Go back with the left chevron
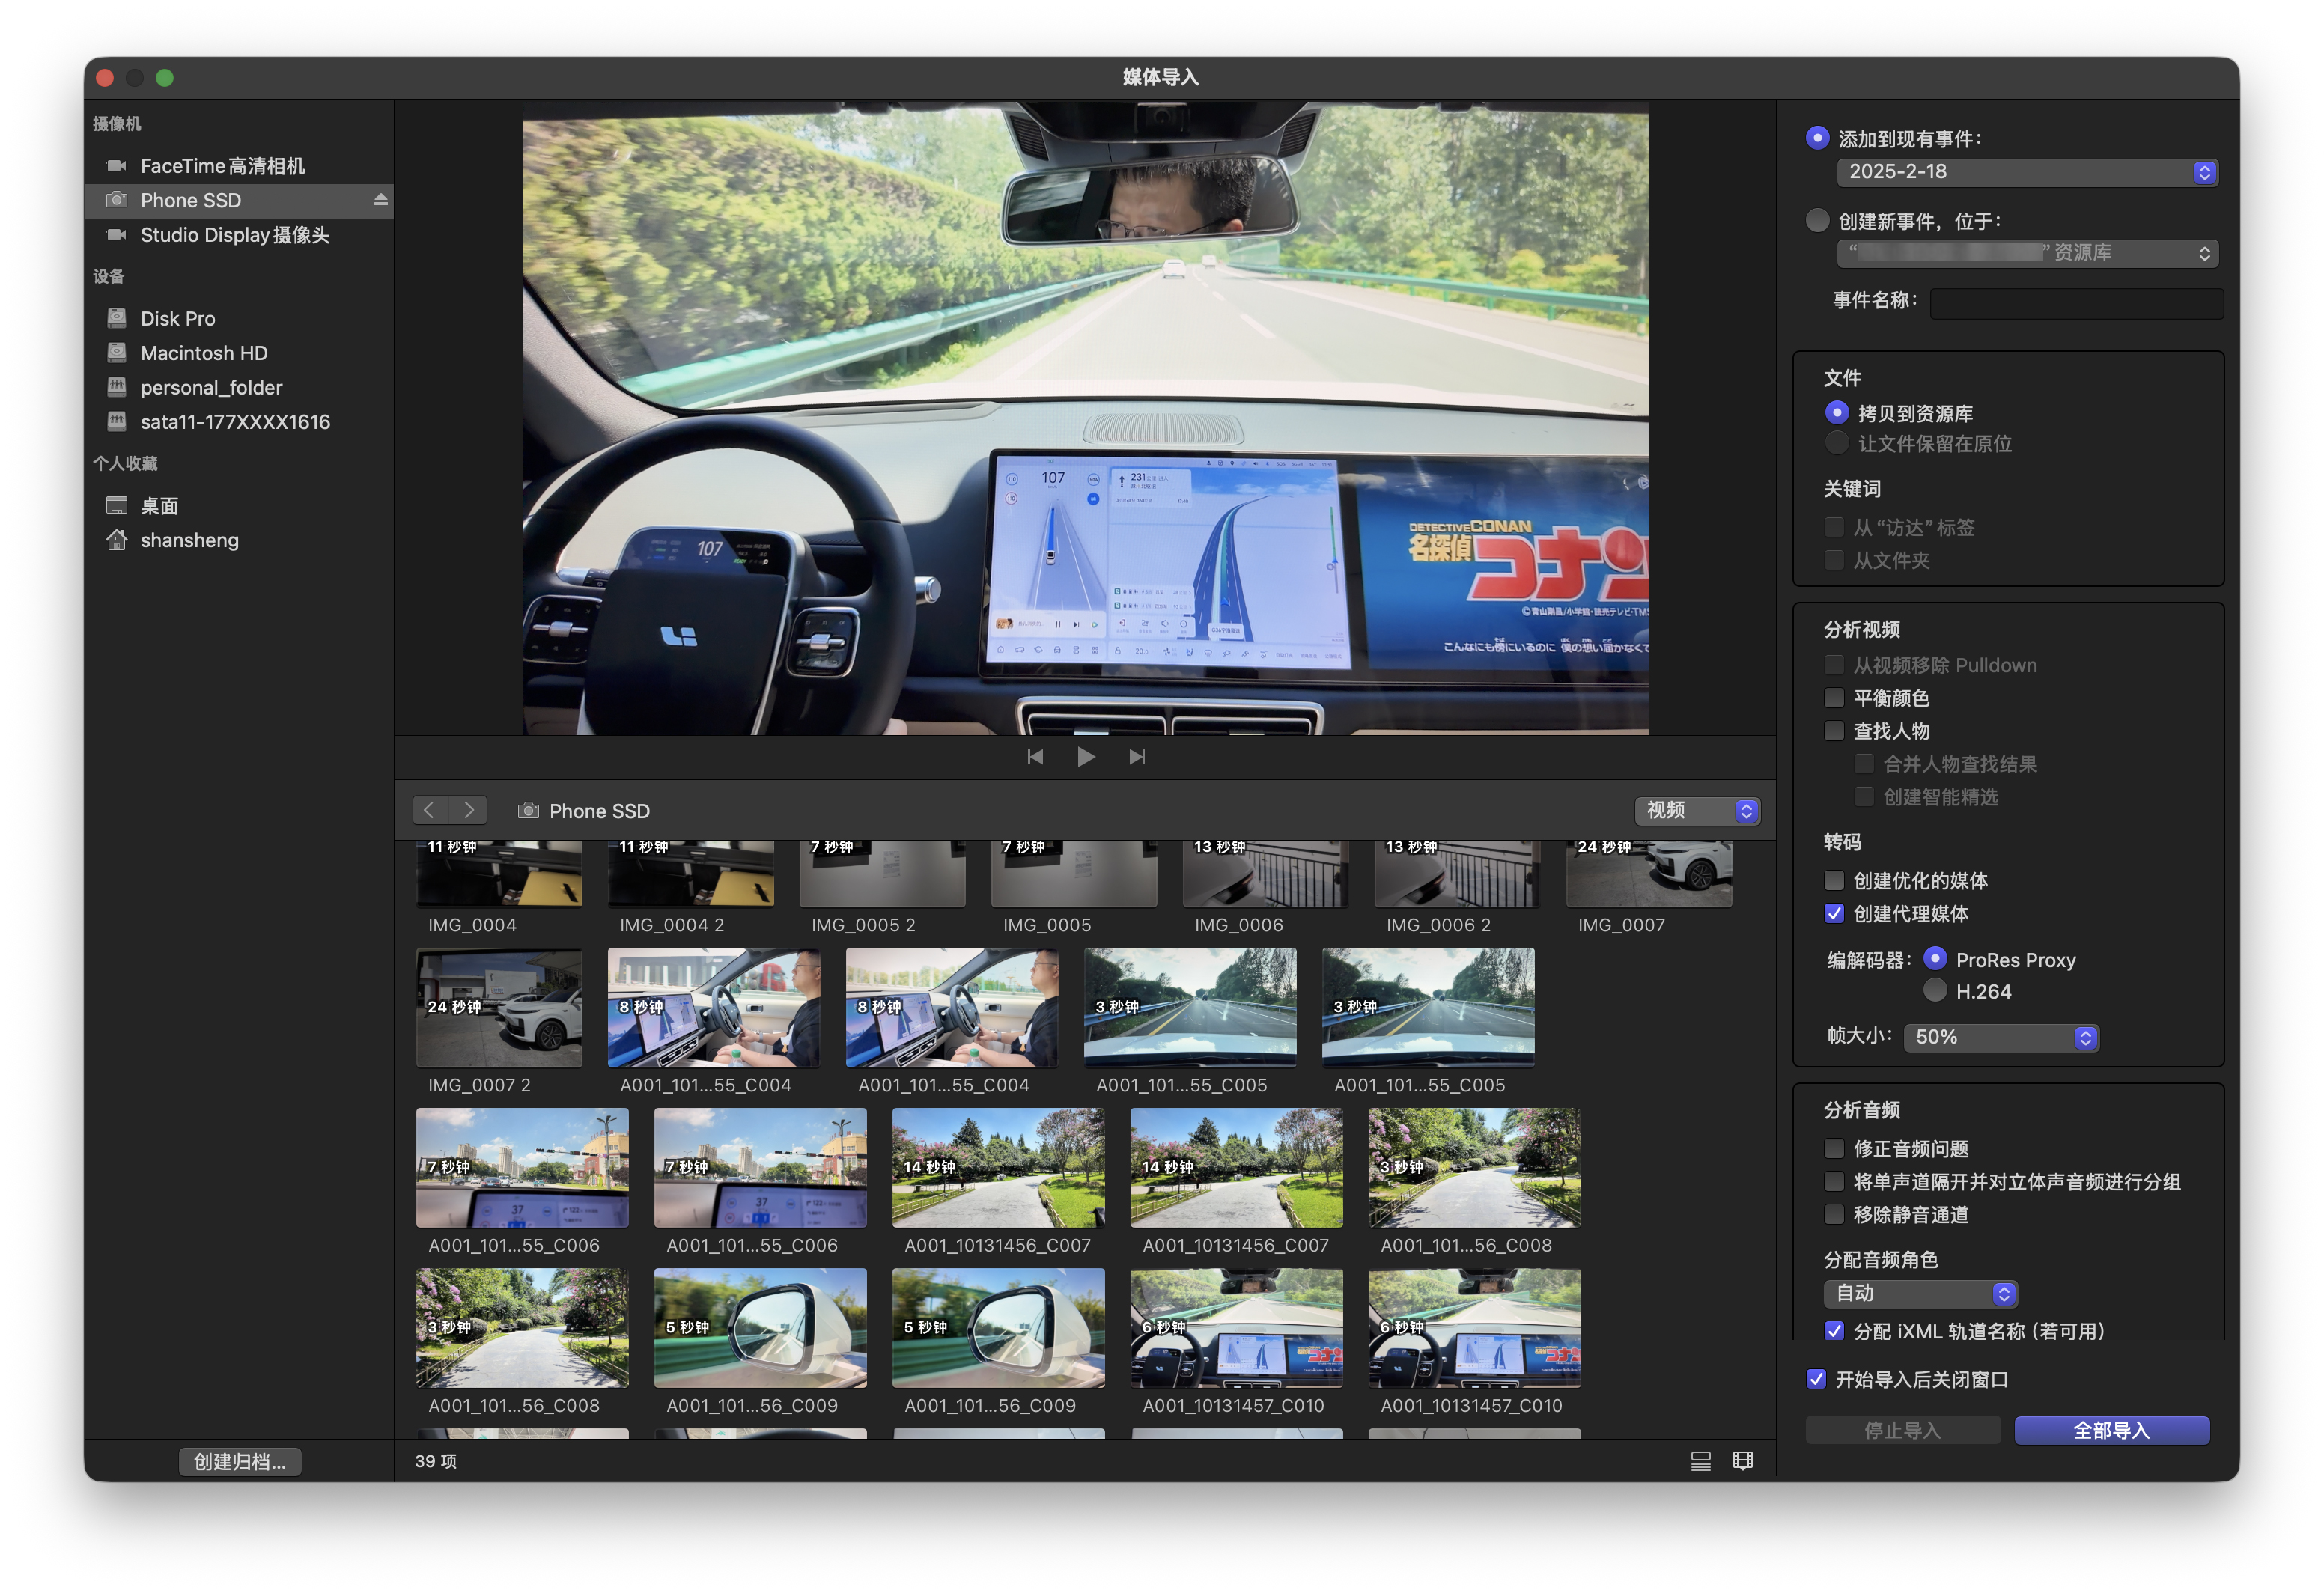The image size is (2324, 1593). 429,810
